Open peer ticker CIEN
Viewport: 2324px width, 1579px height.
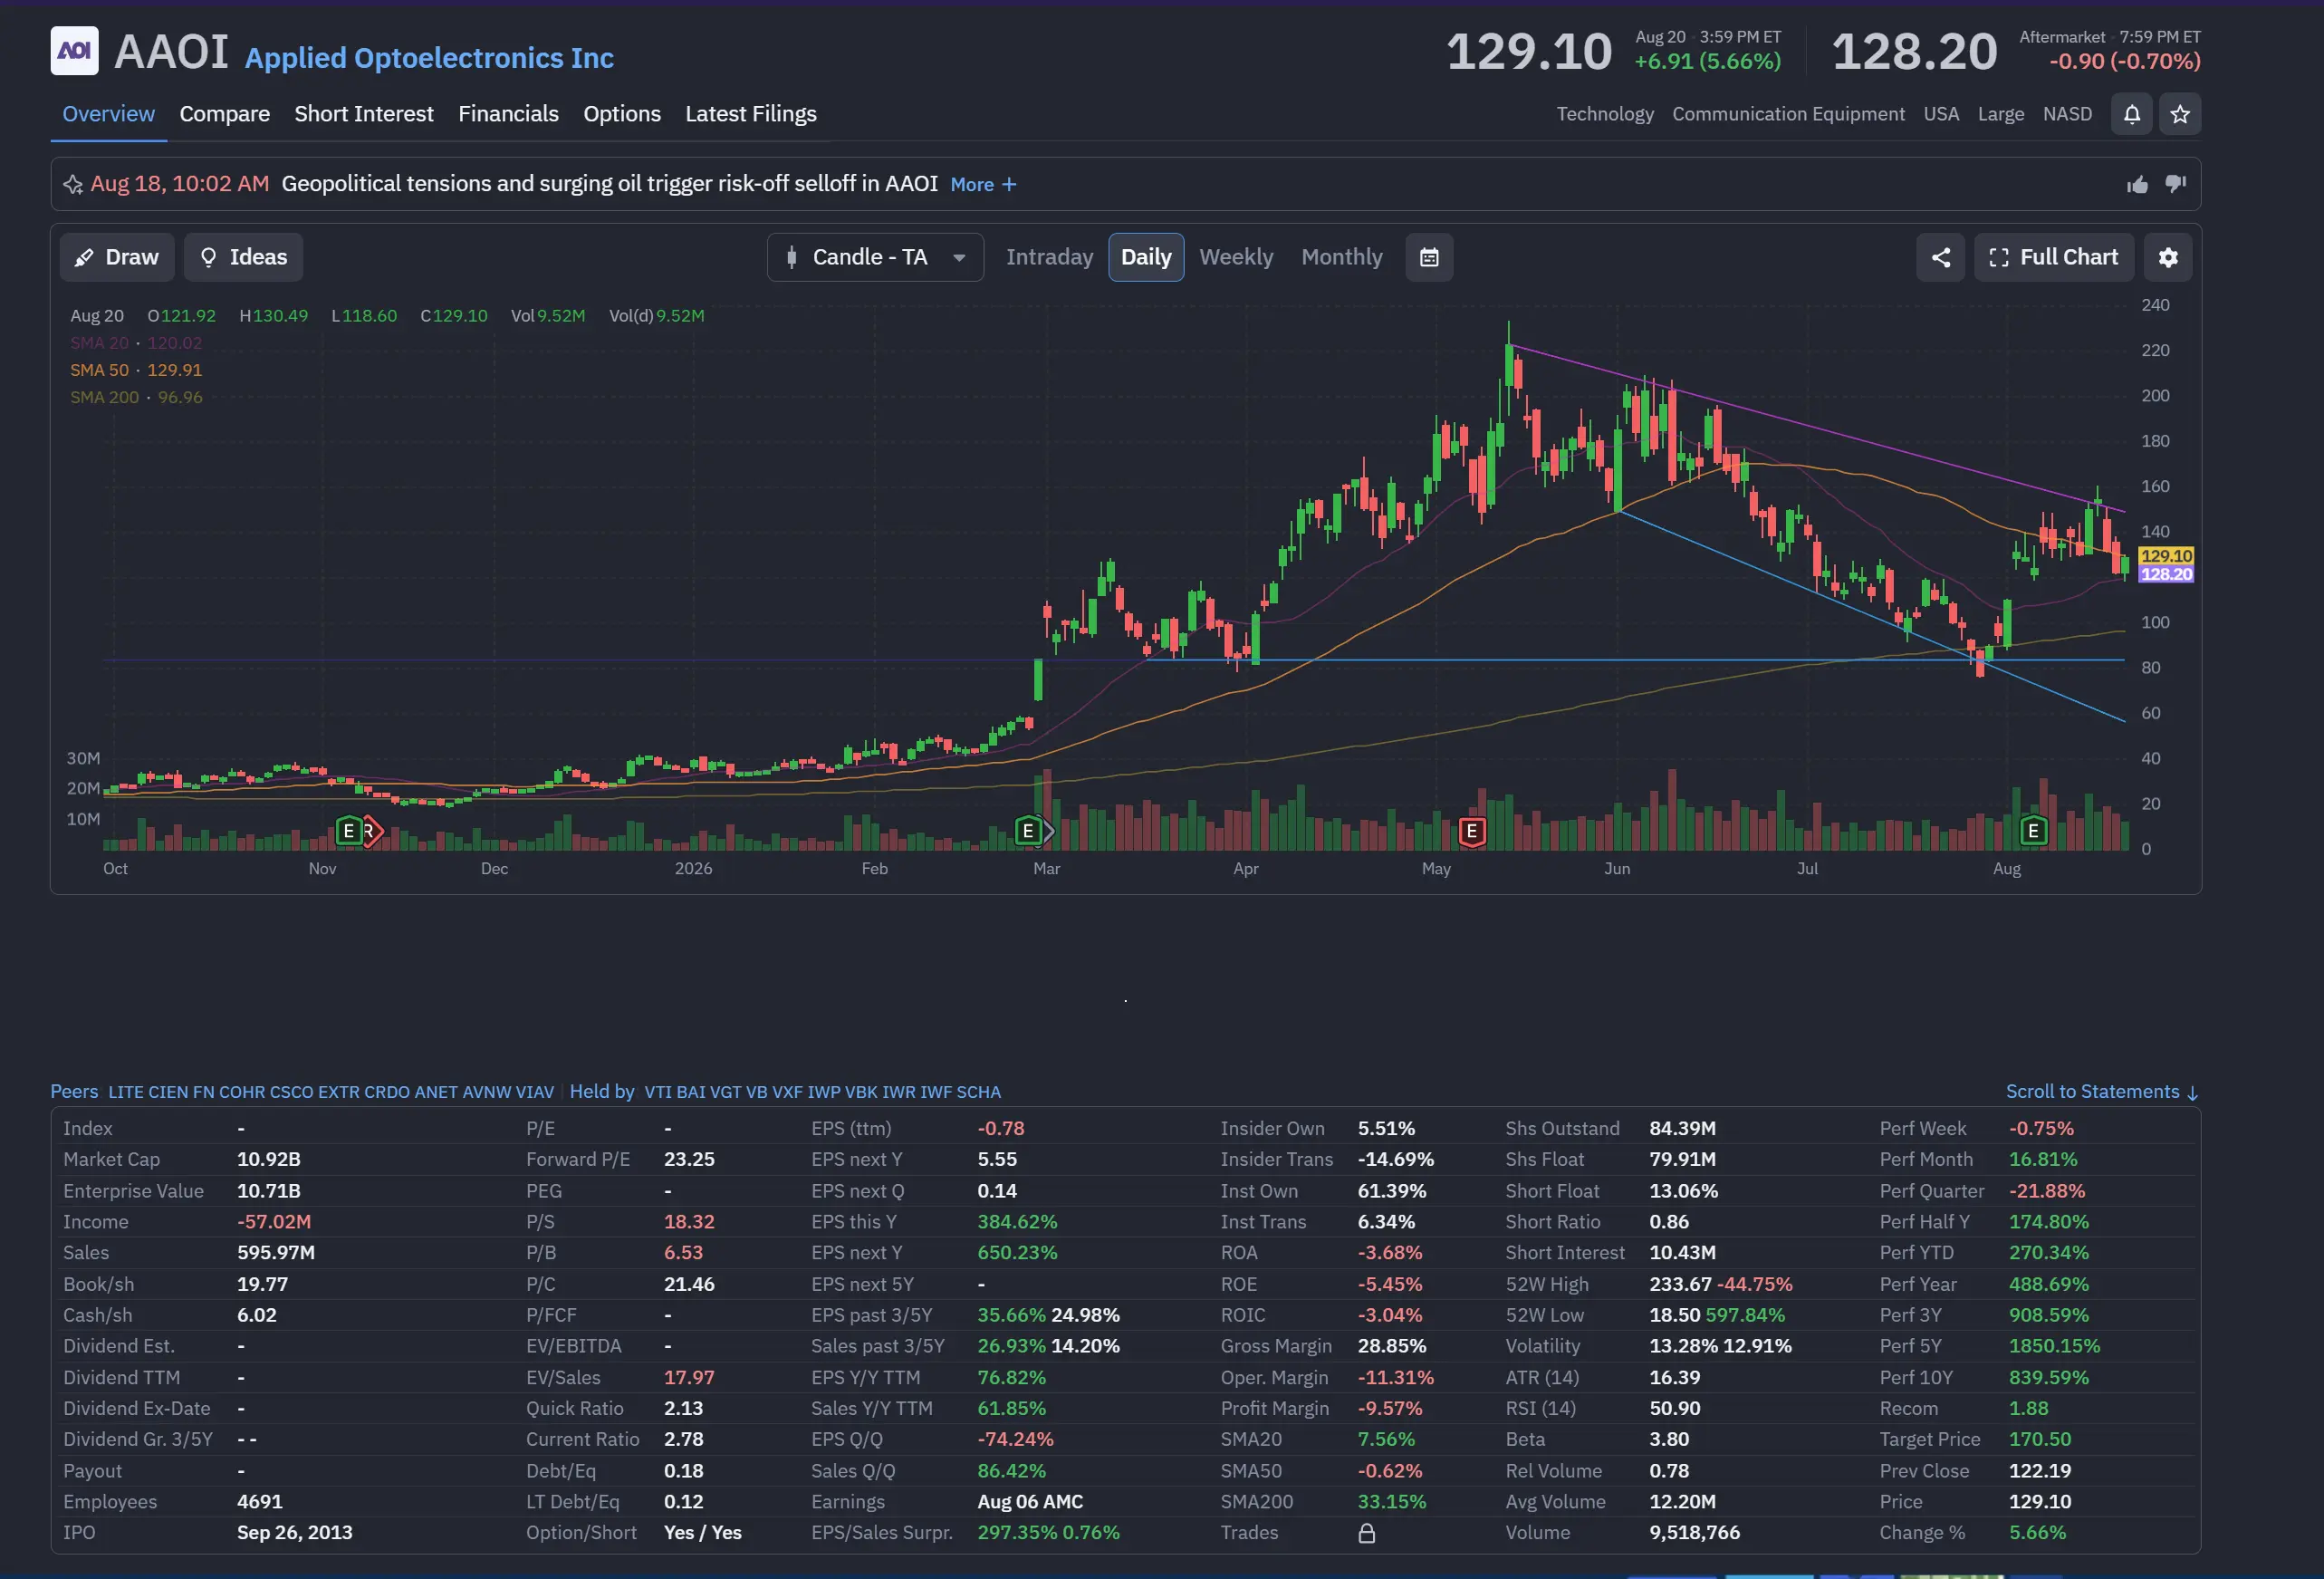168,1092
